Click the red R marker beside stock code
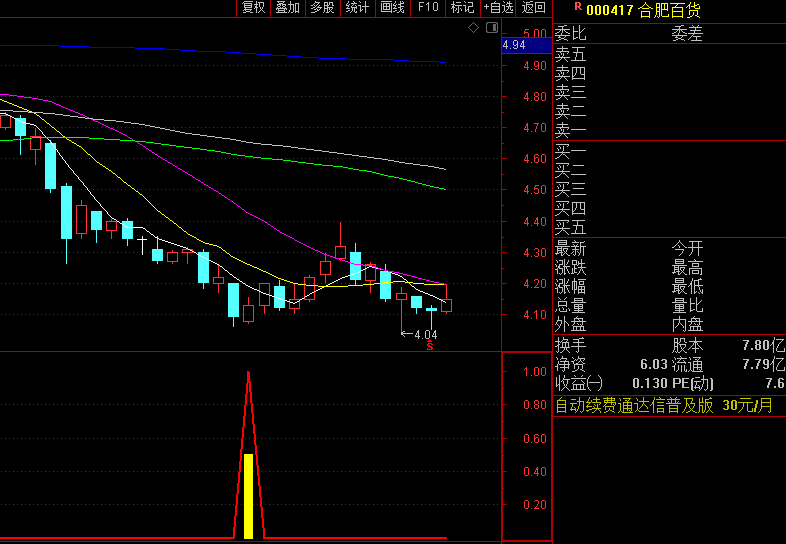 tap(578, 7)
